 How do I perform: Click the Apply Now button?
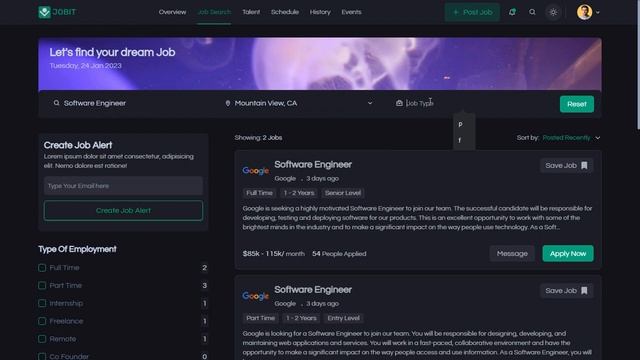[x=568, y=253]
